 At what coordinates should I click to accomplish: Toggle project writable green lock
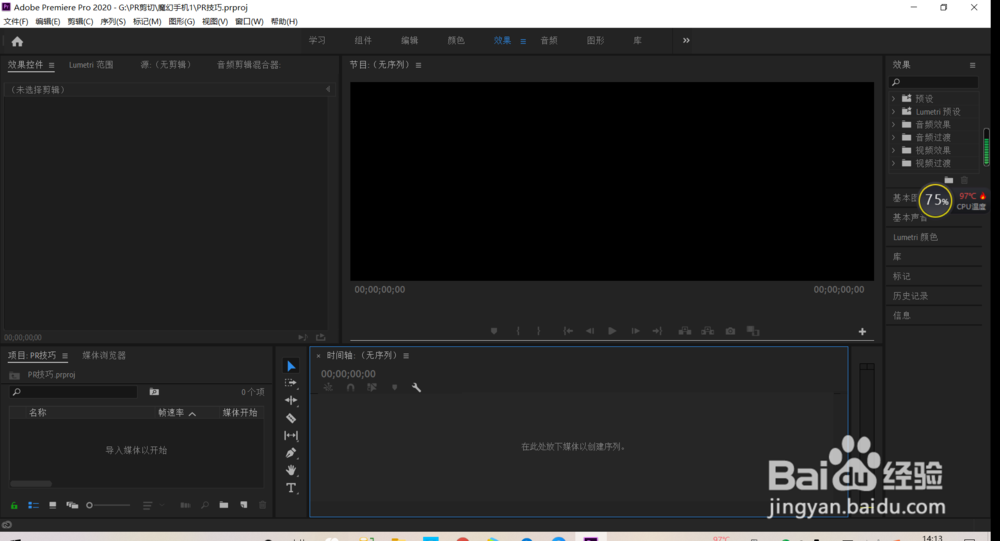[14, 505]
